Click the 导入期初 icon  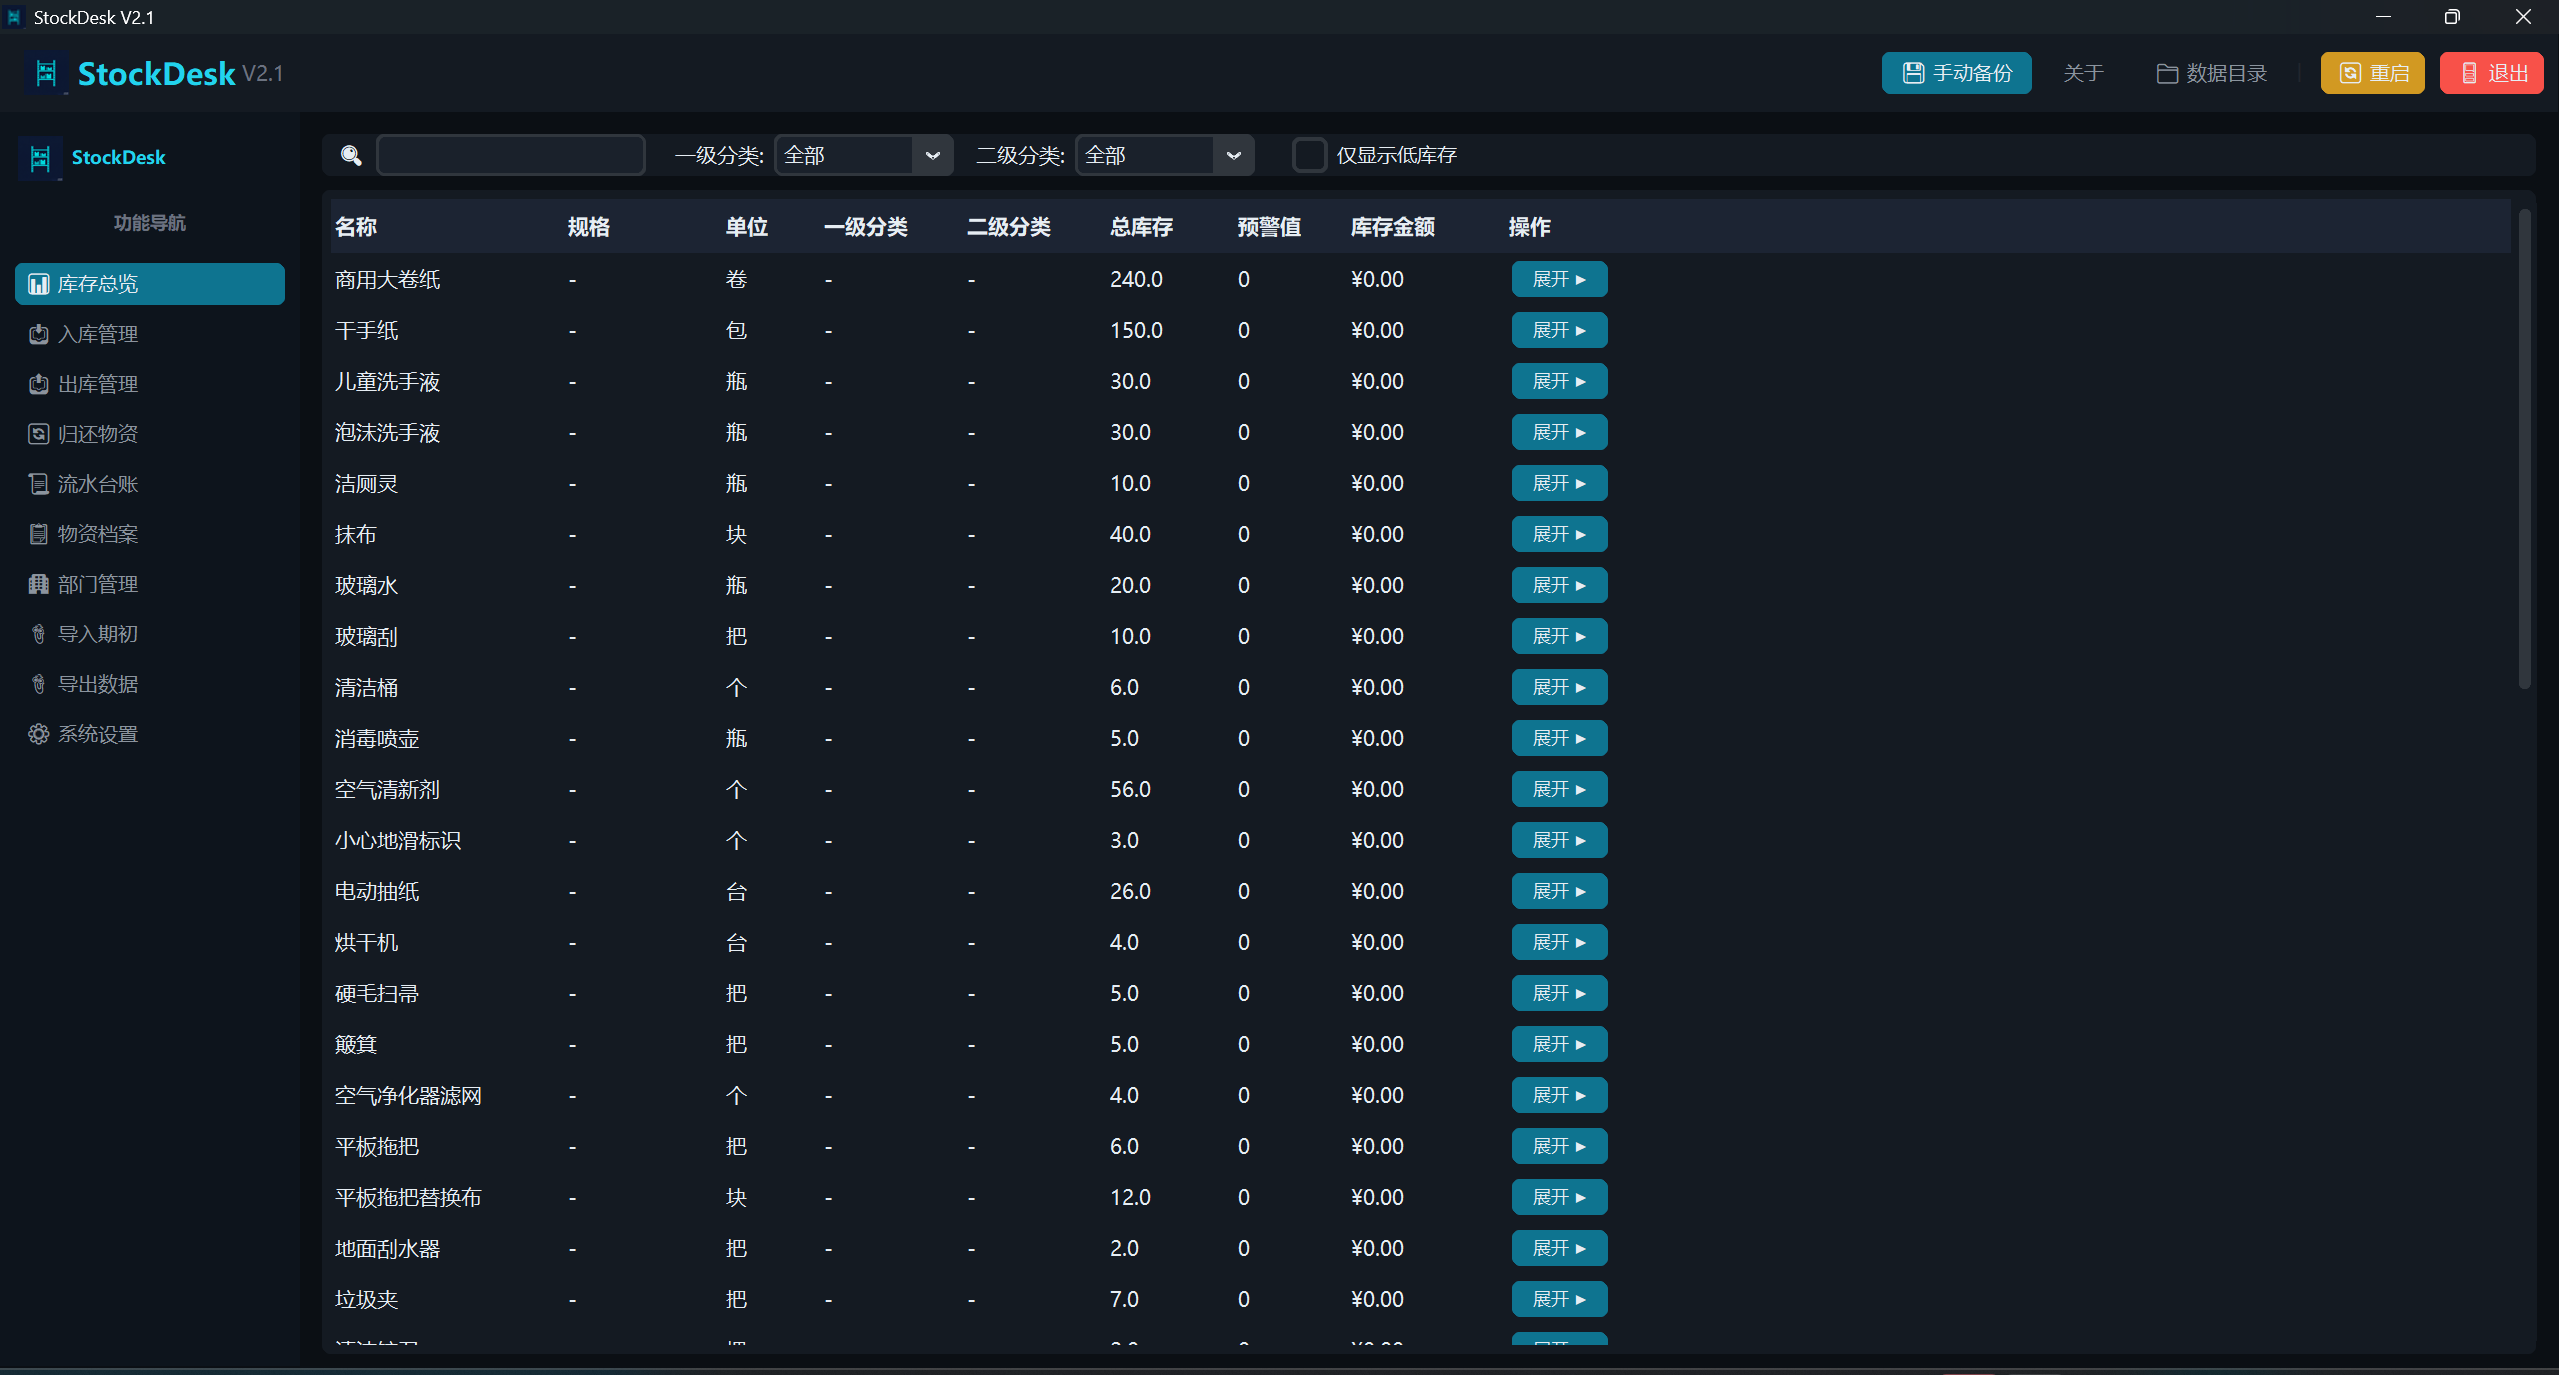(x=39, y=634)
